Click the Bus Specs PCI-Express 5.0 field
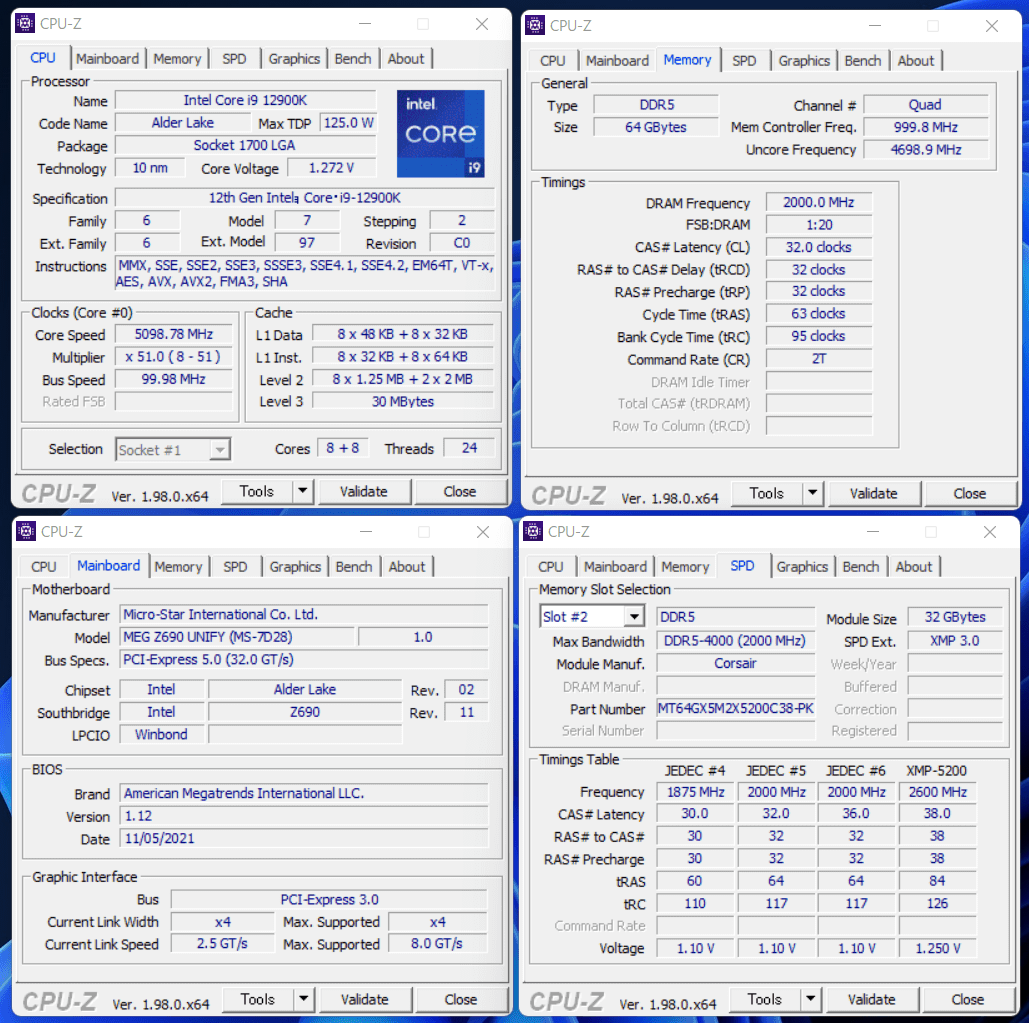The image size is (1029, 1023). click(x=304, y=659)
